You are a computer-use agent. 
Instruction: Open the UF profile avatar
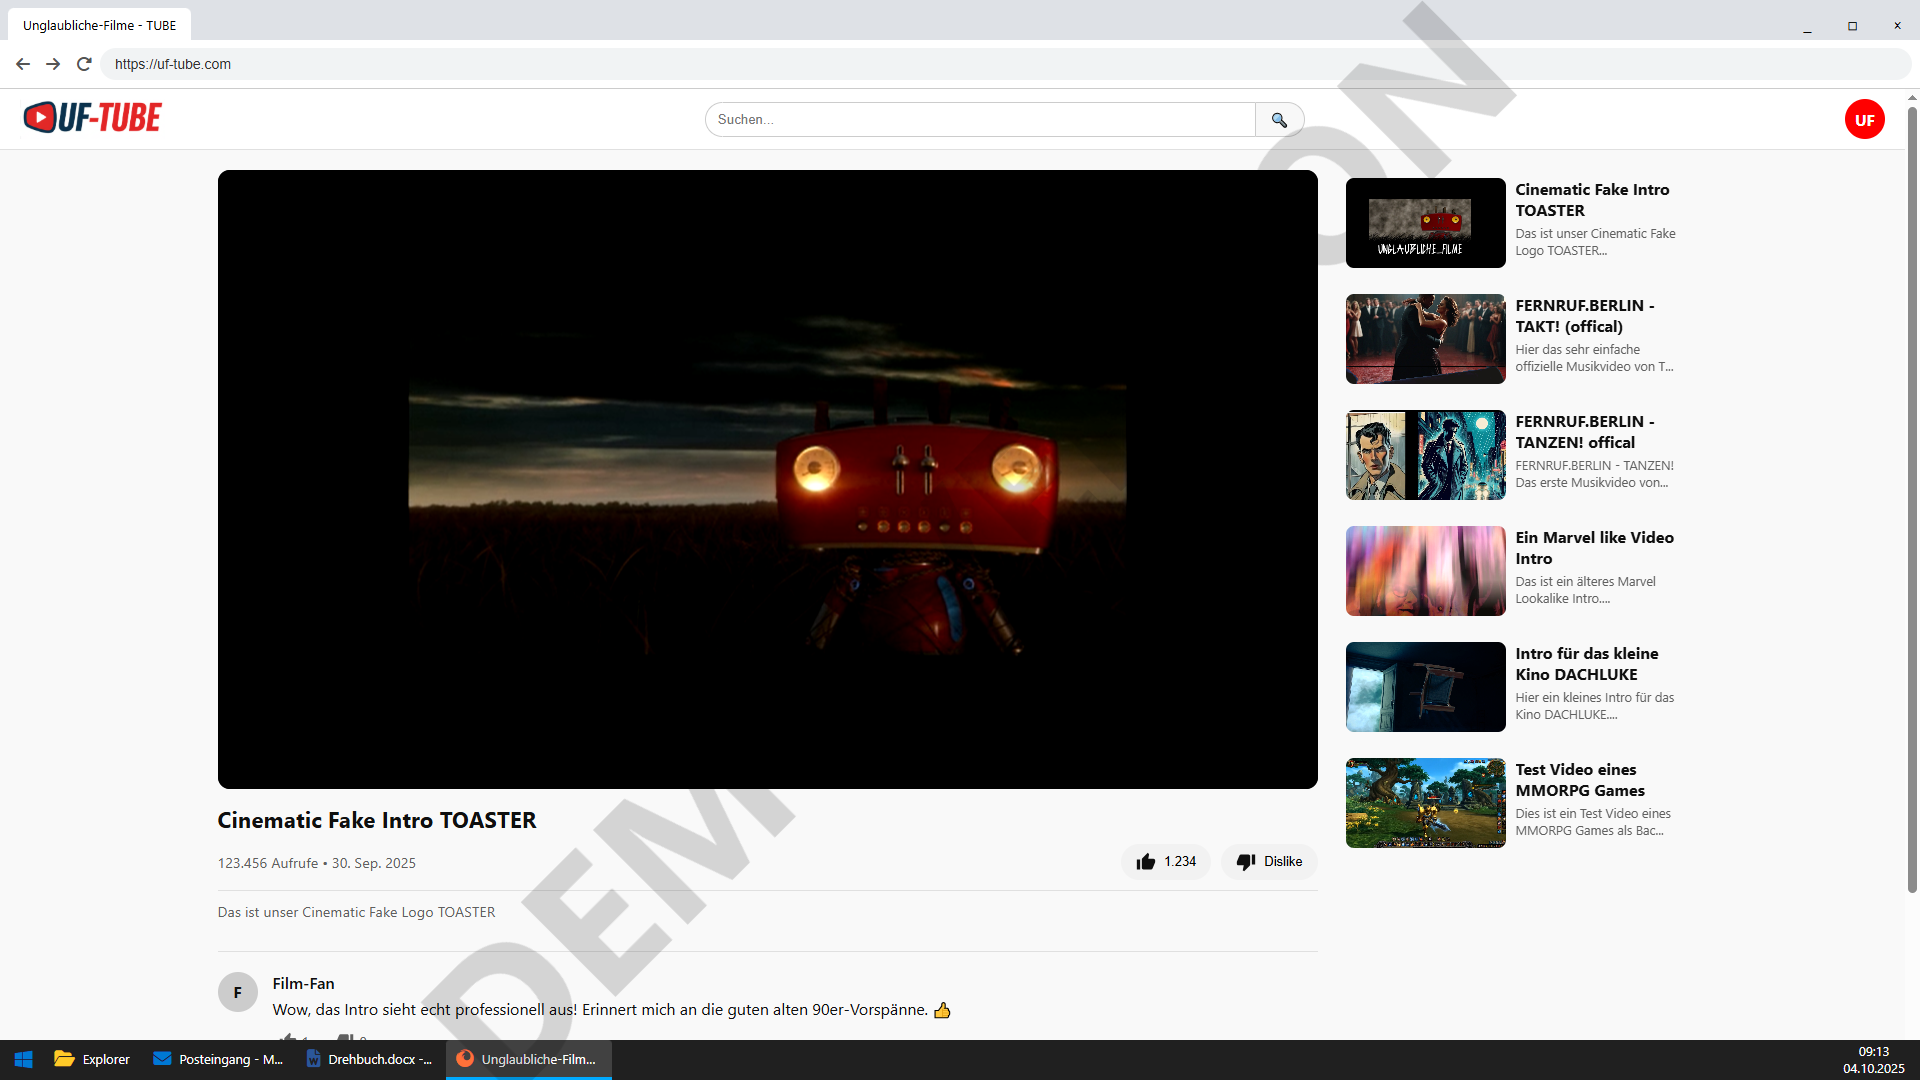point(1864,119)
